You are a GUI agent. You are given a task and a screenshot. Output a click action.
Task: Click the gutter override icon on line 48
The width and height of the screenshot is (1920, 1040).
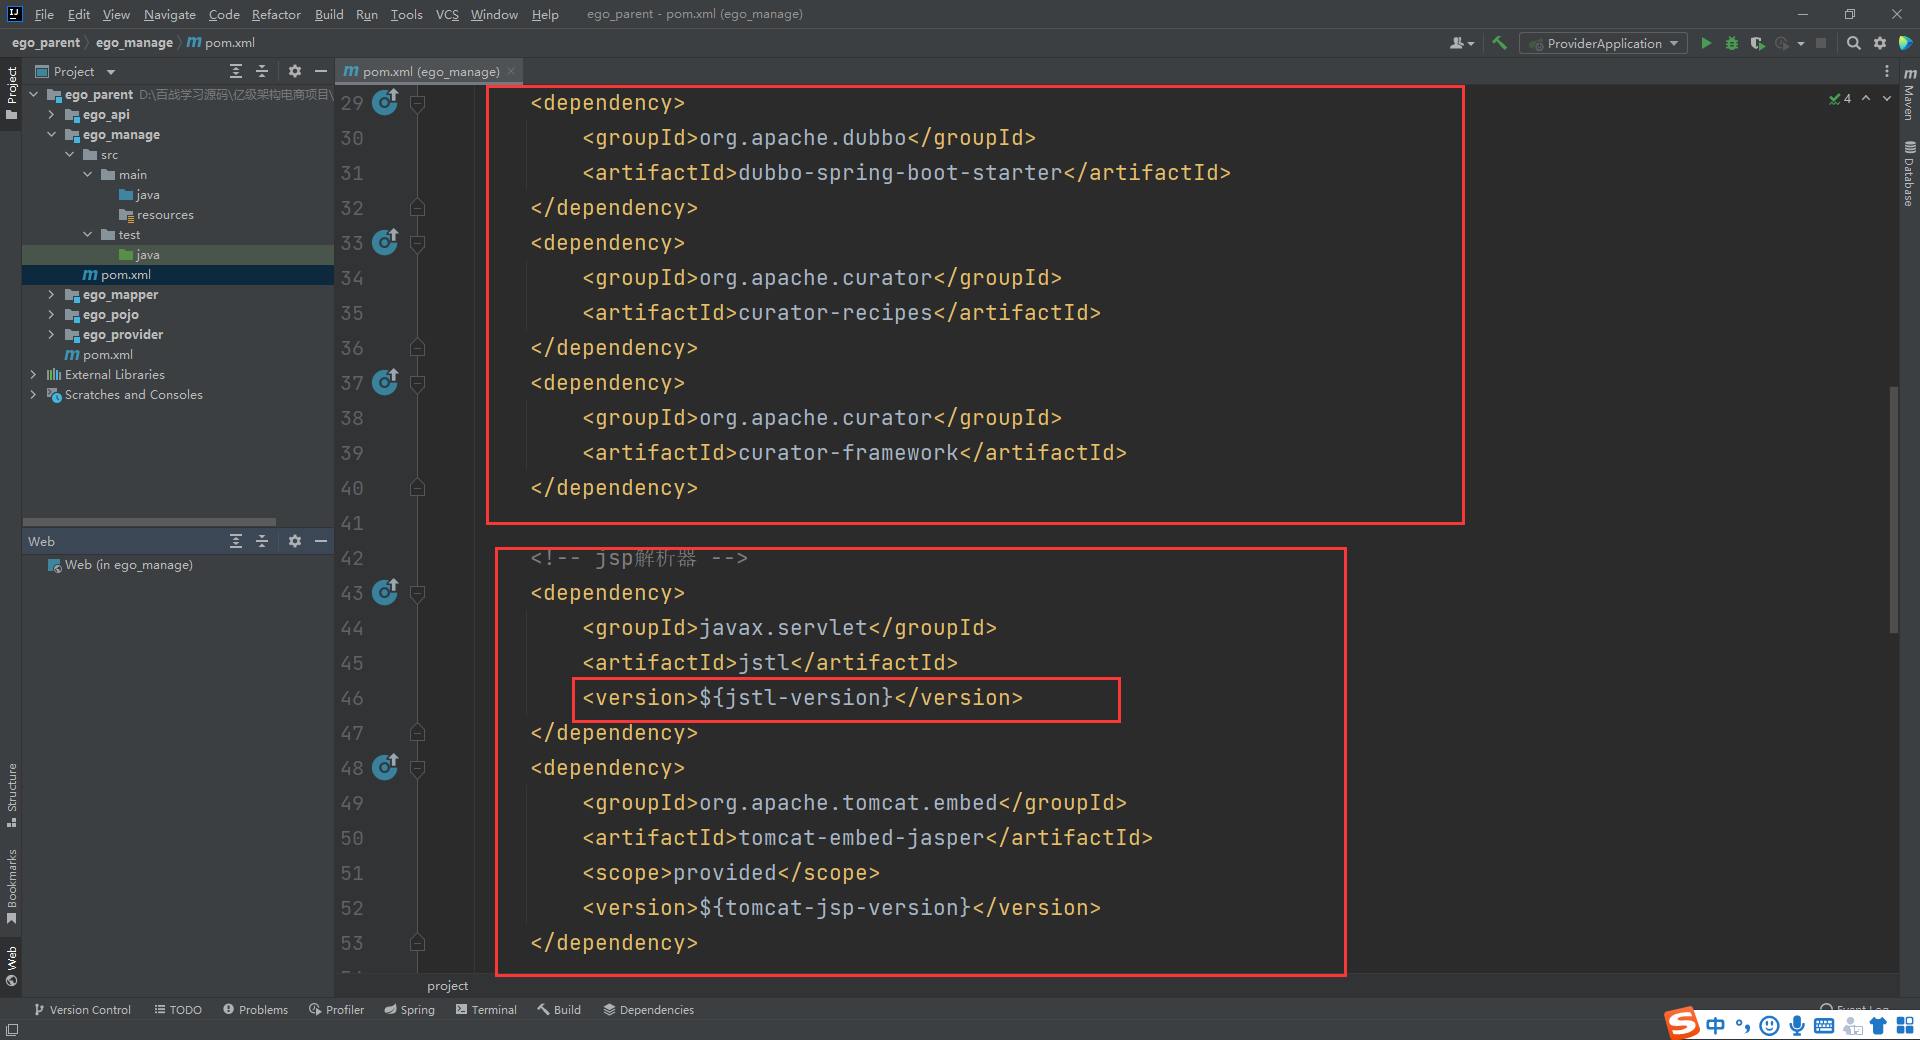coord(385,767)
